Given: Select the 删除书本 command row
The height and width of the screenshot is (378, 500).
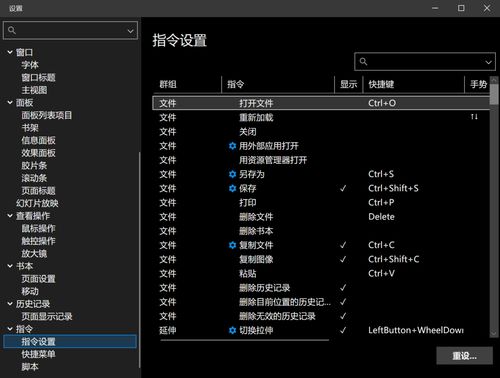Looking at the screenshot, I should tap(321, 231).
